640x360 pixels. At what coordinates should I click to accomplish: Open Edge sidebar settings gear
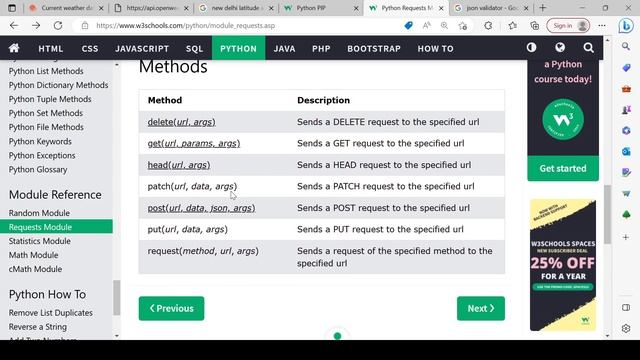tap(626, 328)
